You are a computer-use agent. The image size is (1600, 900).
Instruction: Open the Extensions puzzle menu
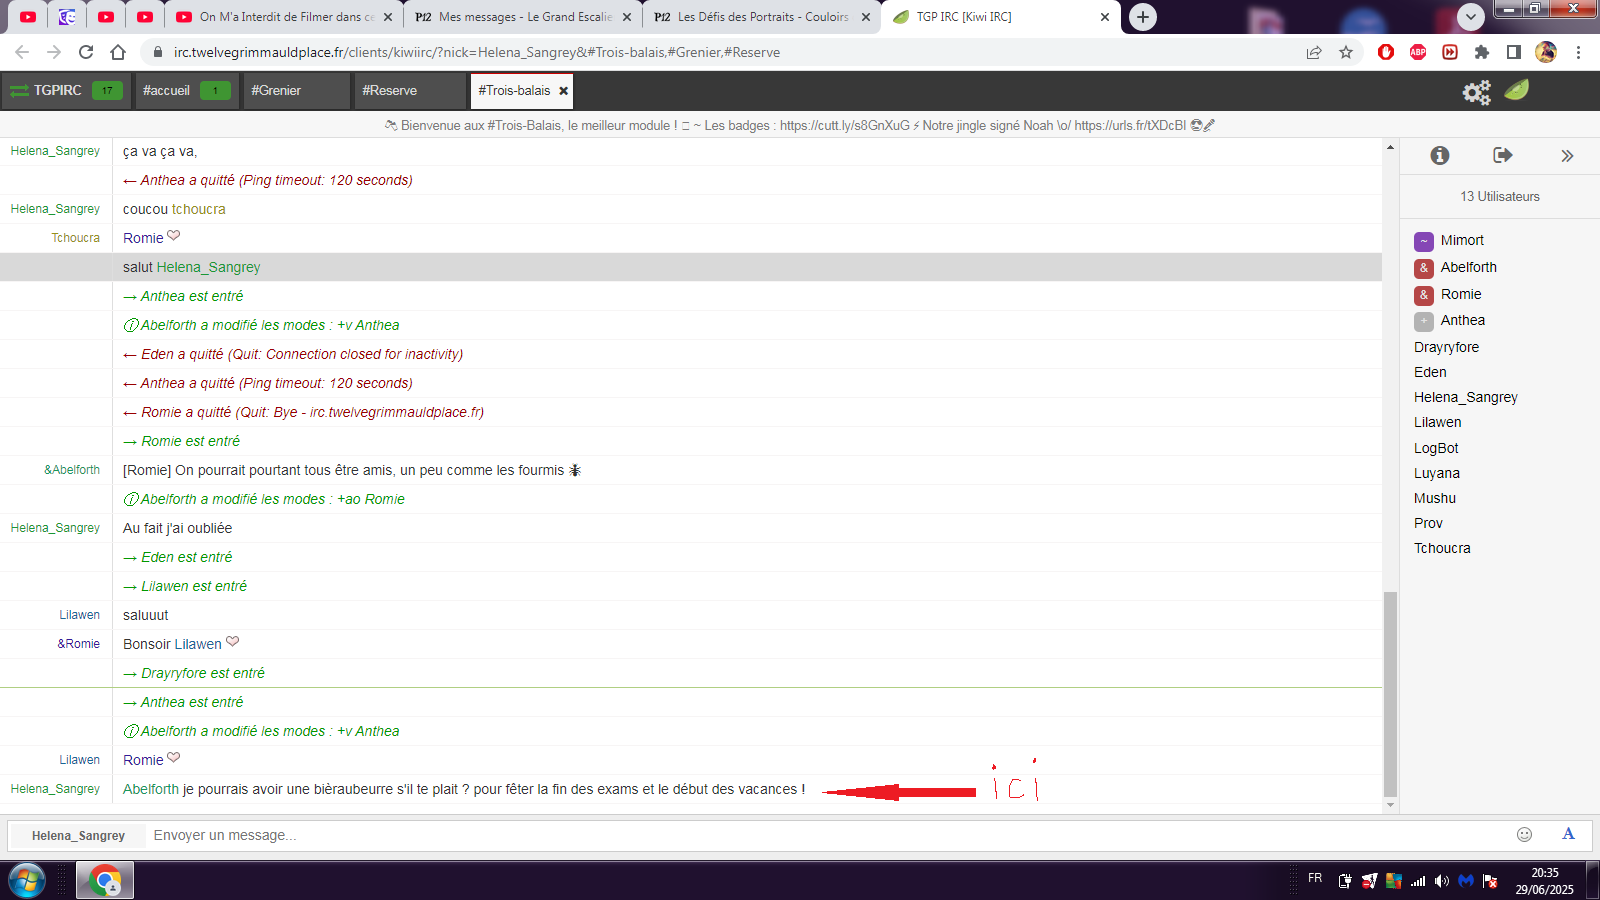1482,52
